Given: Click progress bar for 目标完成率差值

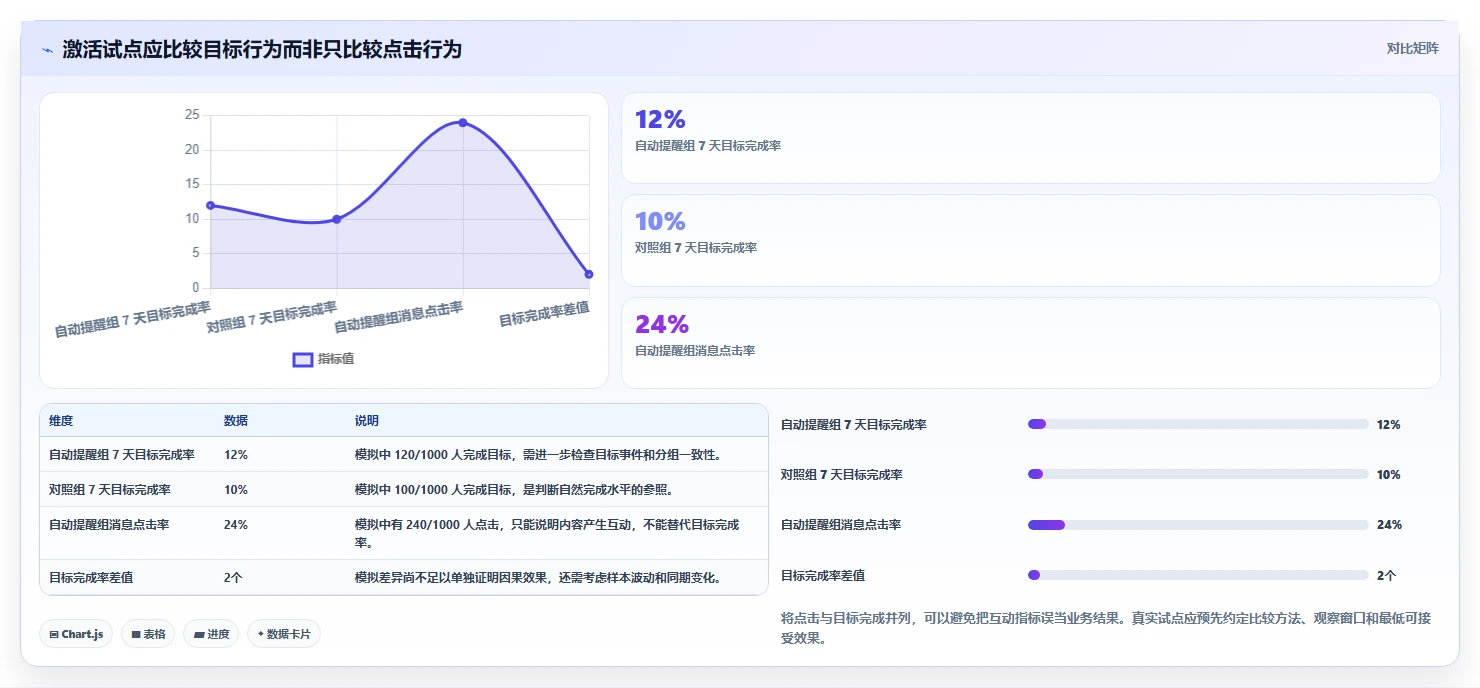Looking at the screenshot, I should (x=1198, y=575).
